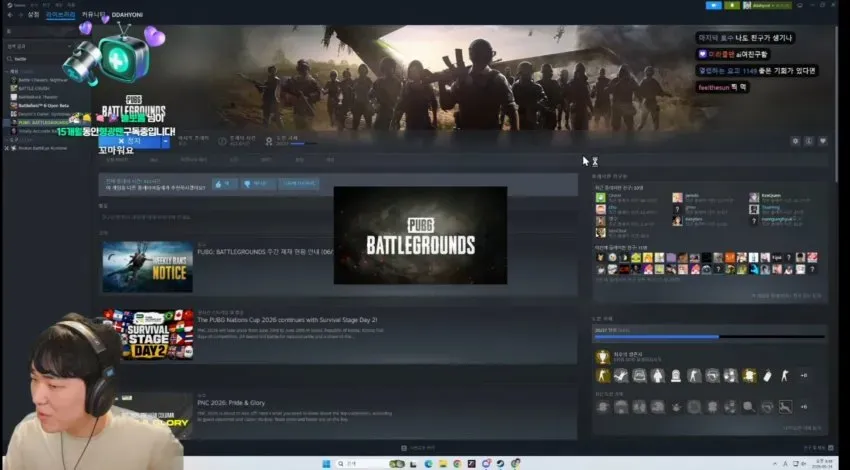The image size is (850, 470).
Task: Open the 'view my achievements' link at panel bottom
Action: click(802, 428)
